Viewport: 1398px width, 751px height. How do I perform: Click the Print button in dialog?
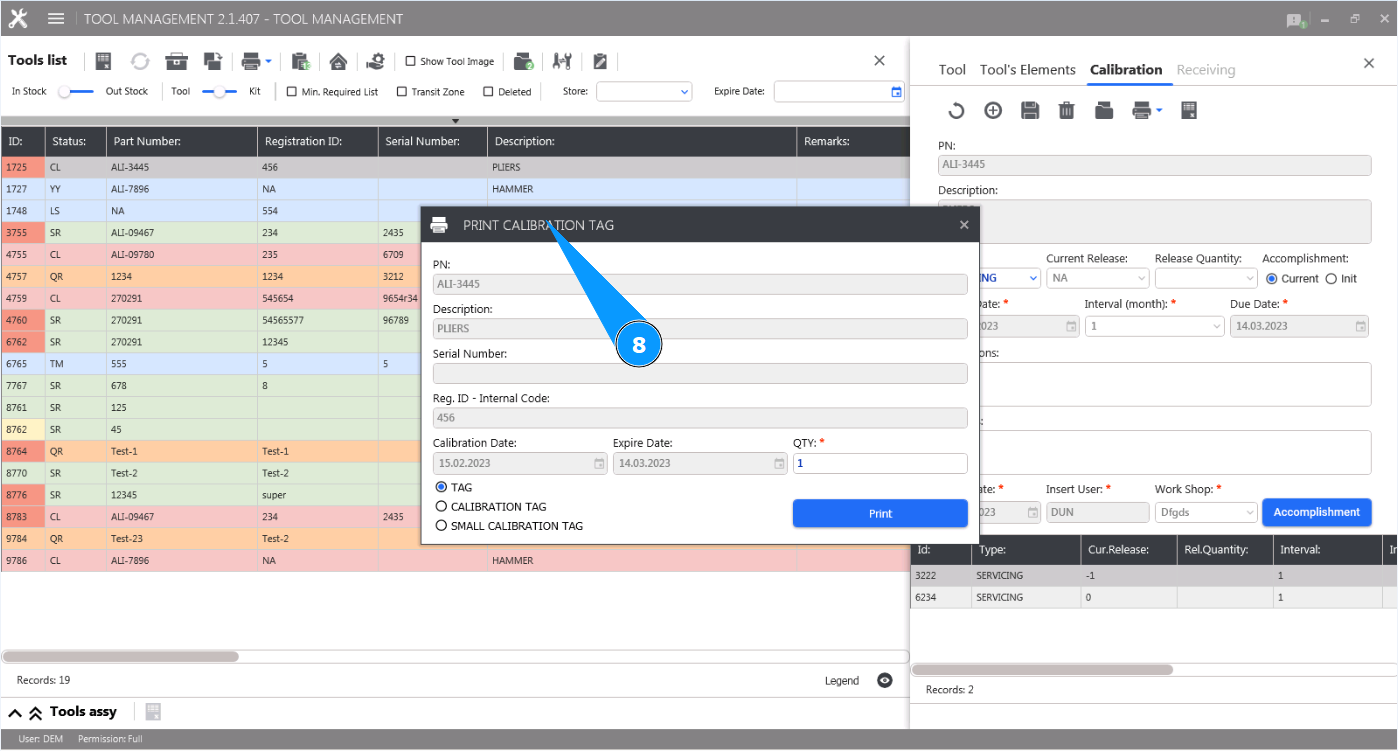click(880, 513)
